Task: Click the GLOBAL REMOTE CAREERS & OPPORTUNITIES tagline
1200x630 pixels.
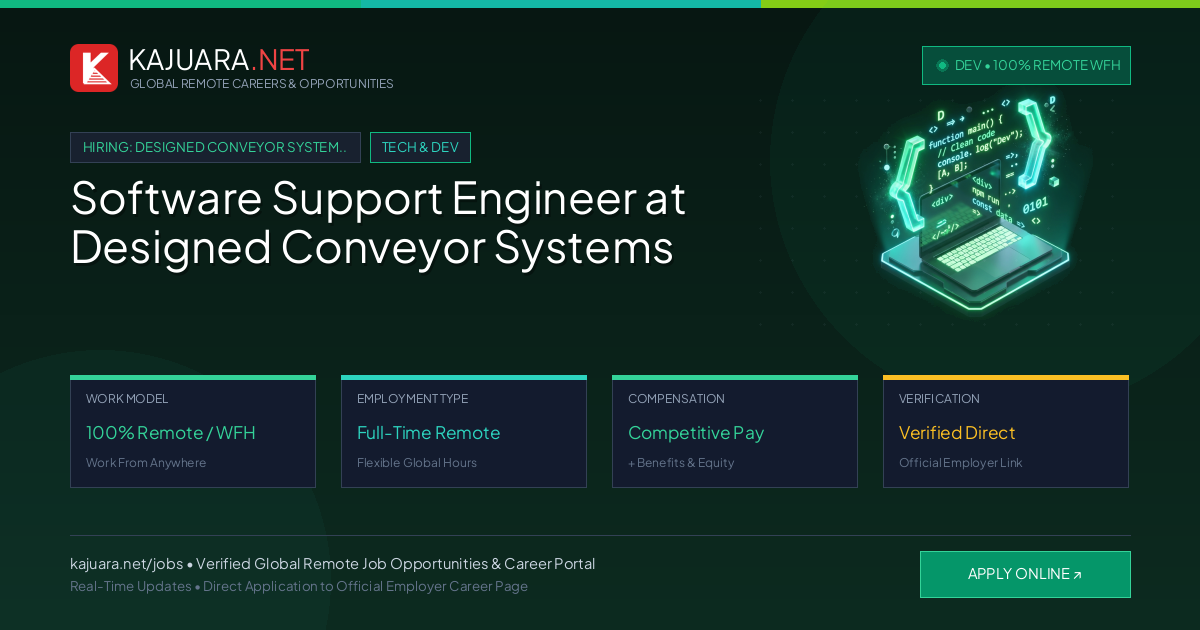Action: tap(262, 84)
